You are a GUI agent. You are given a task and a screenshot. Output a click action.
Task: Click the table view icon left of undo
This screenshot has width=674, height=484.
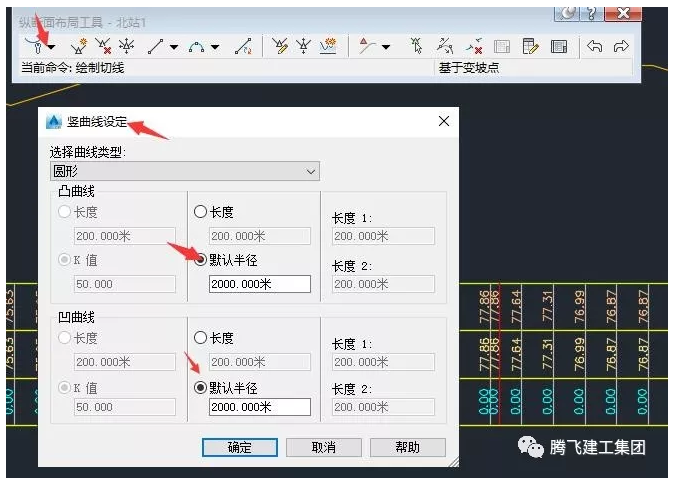(x=559, y=46)
